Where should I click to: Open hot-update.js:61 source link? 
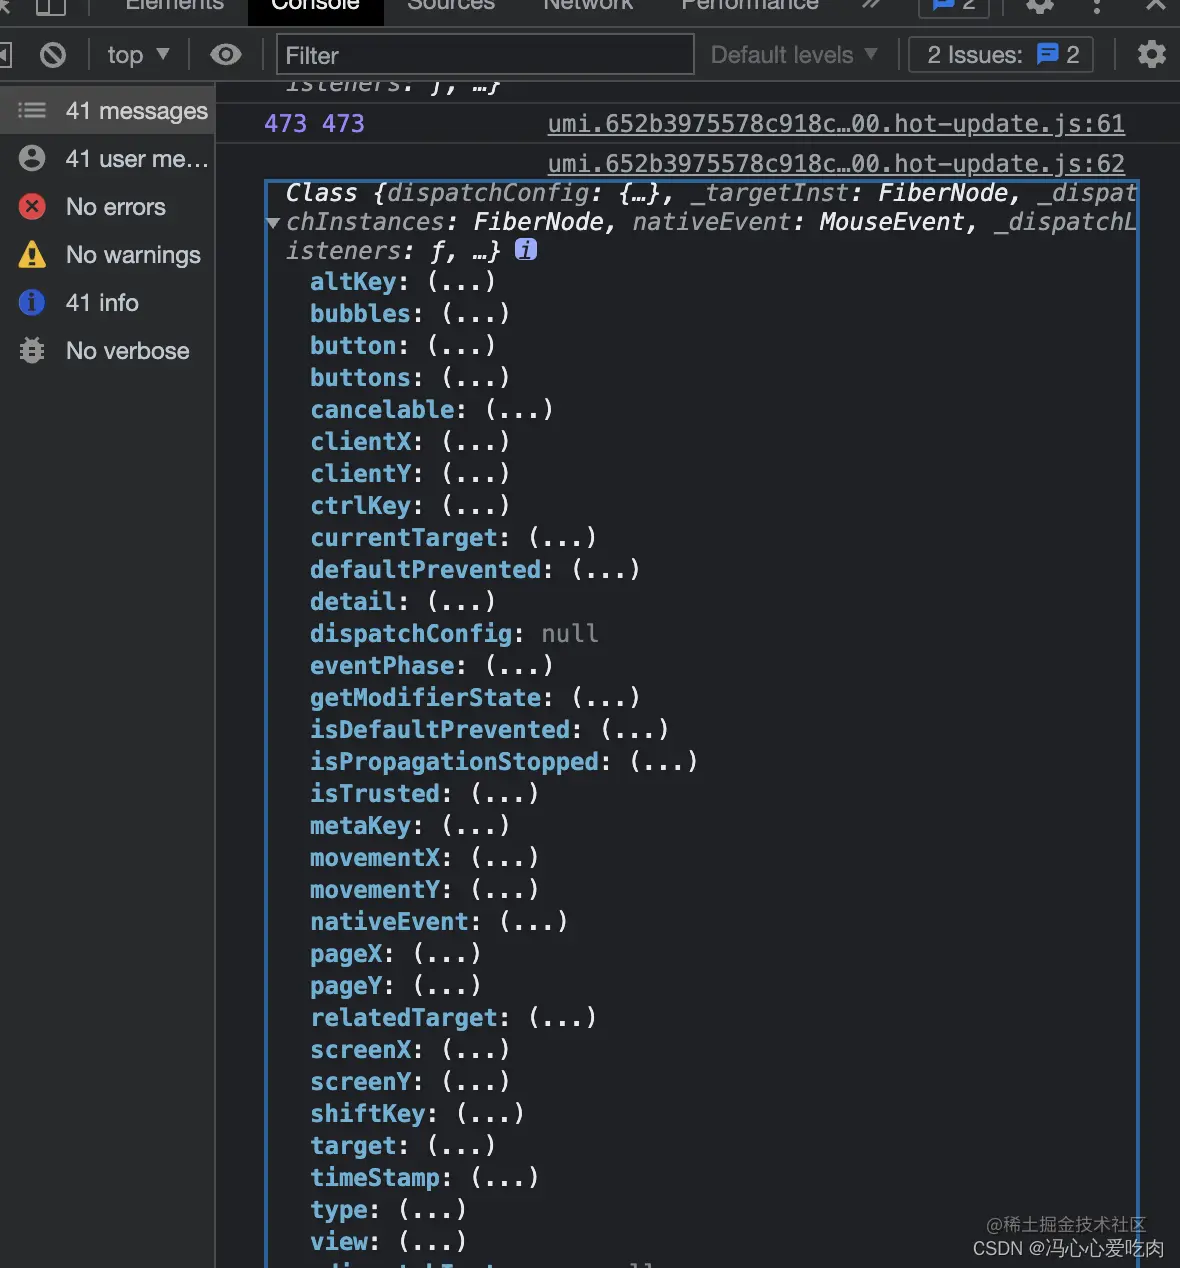pos(836,124)
